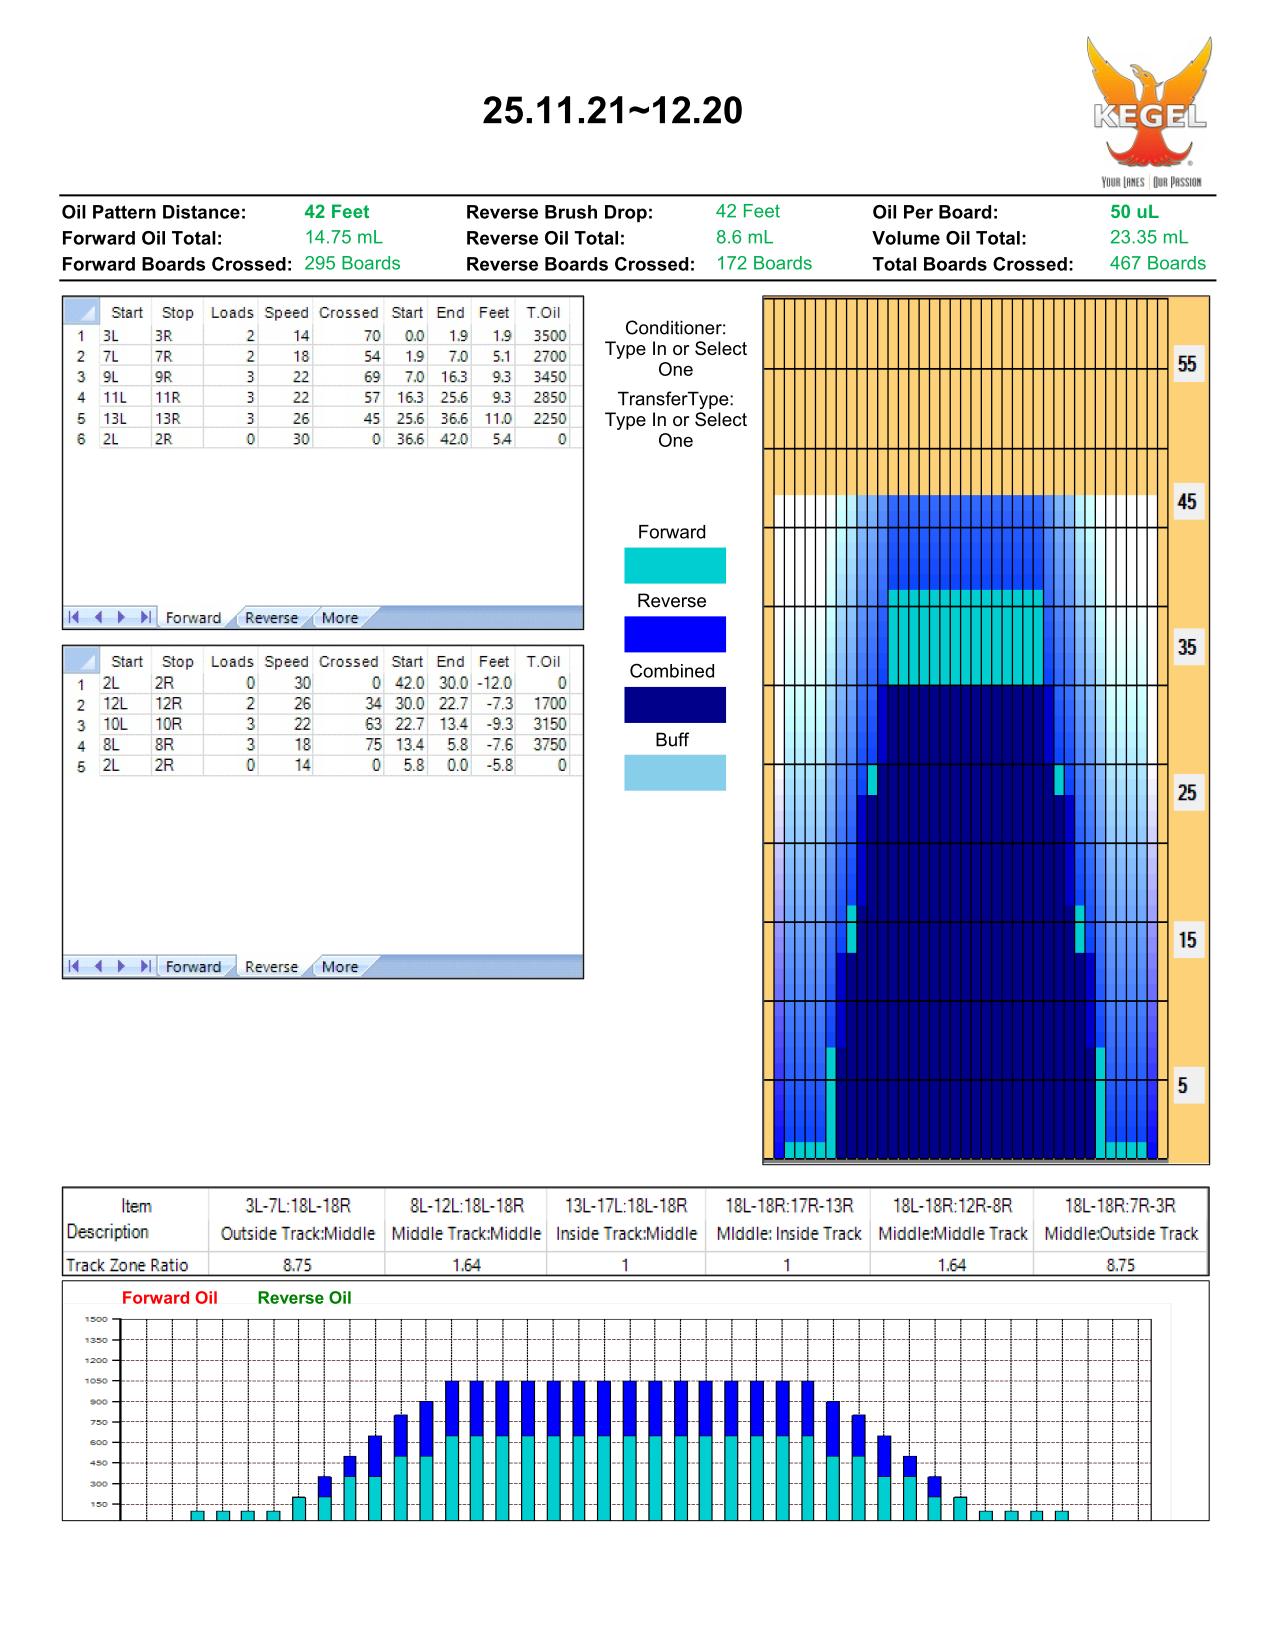Click the navy Combined color swatch
Viewport: 1276px width, 1651px height.
coord(675,705)
